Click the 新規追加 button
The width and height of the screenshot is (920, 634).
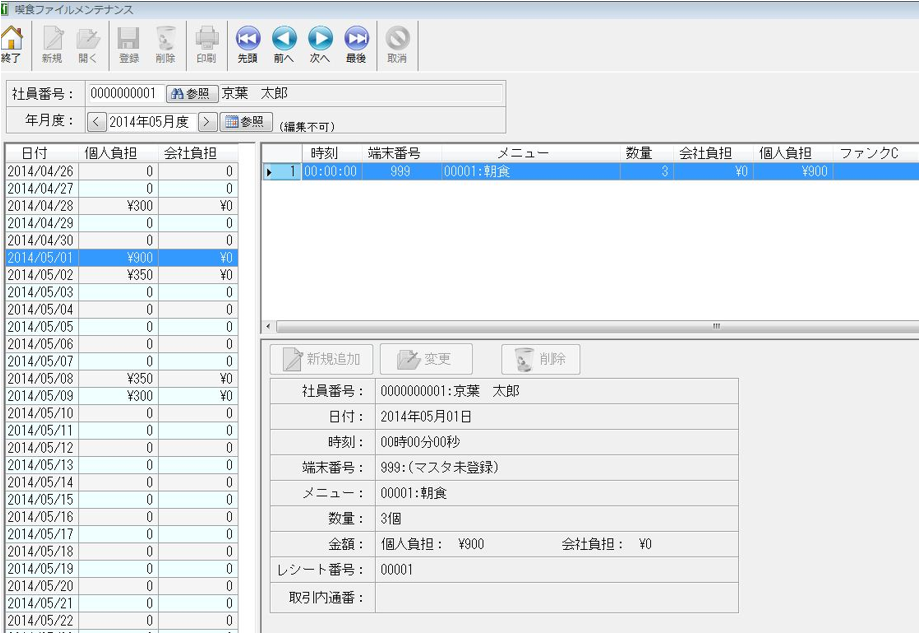click(322, 359)
